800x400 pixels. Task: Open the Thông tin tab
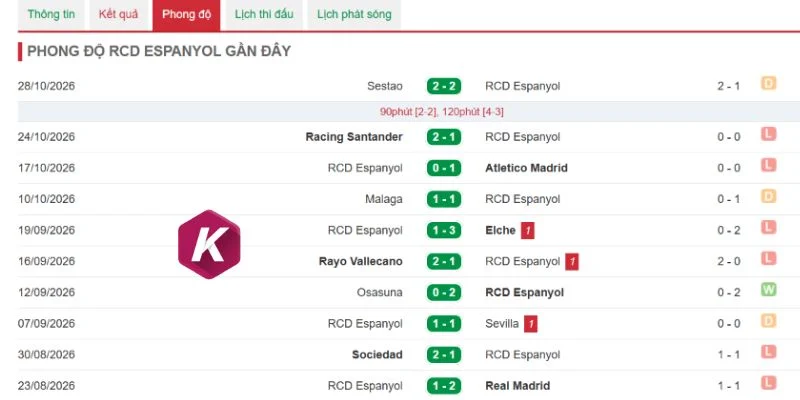(x=51, y=15)
